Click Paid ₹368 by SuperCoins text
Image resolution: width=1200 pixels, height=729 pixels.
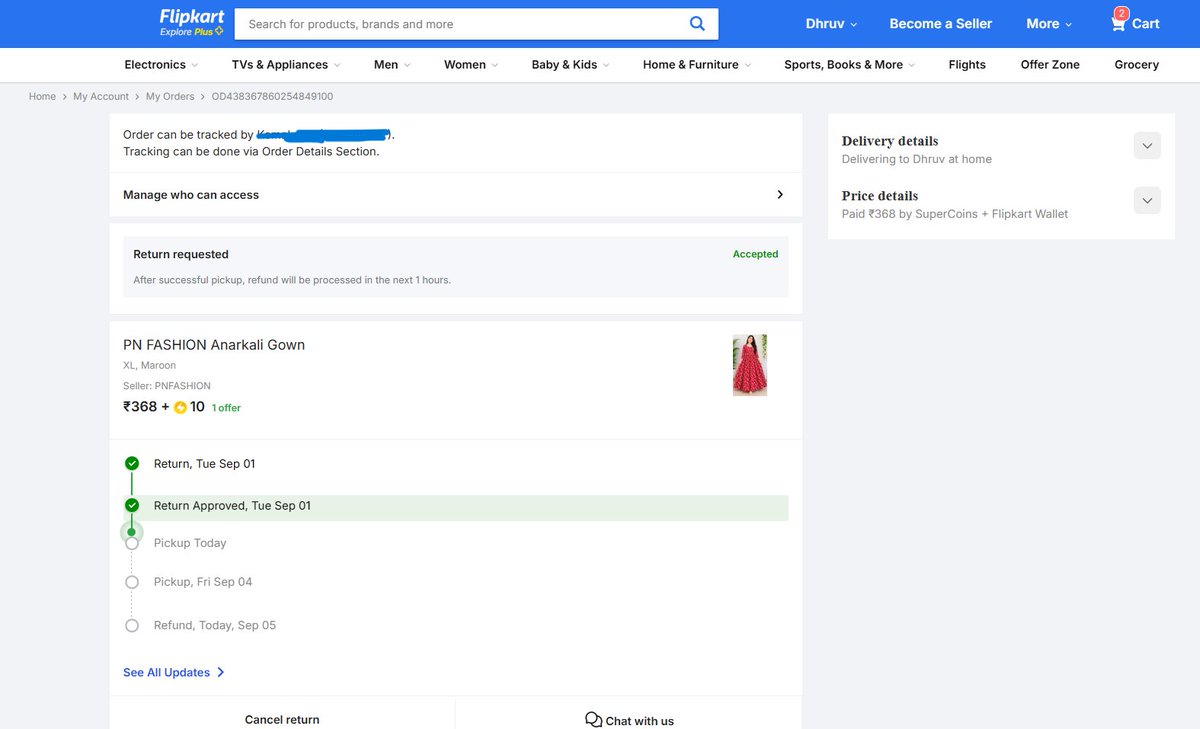pyautogui.click(x=955, y=214)
